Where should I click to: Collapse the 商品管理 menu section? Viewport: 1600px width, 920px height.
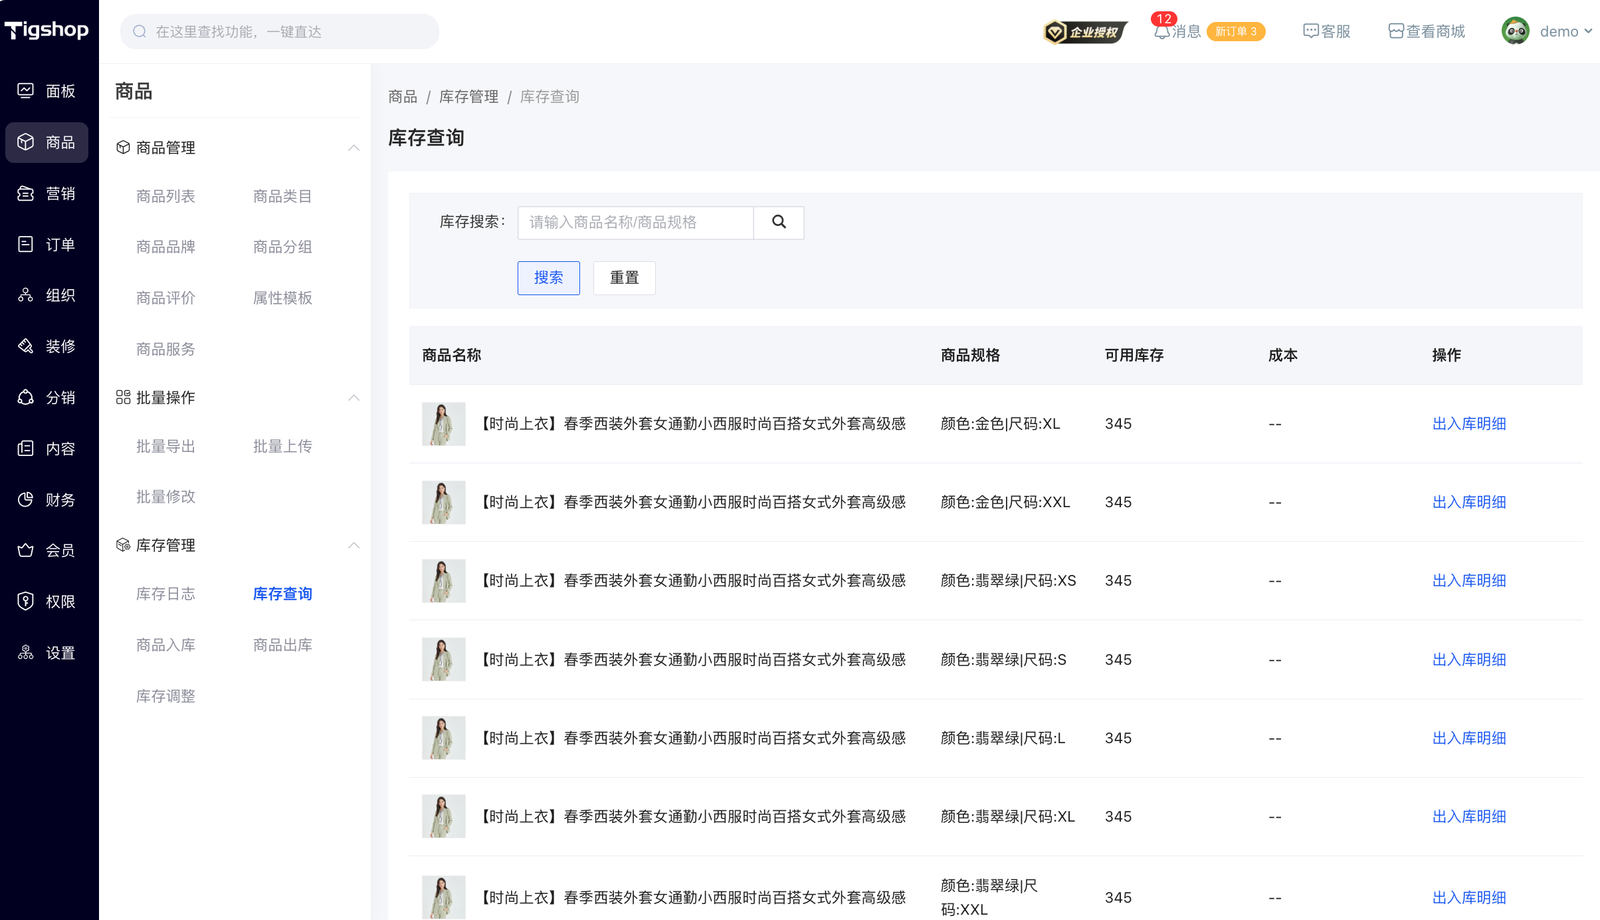(353, 148)
